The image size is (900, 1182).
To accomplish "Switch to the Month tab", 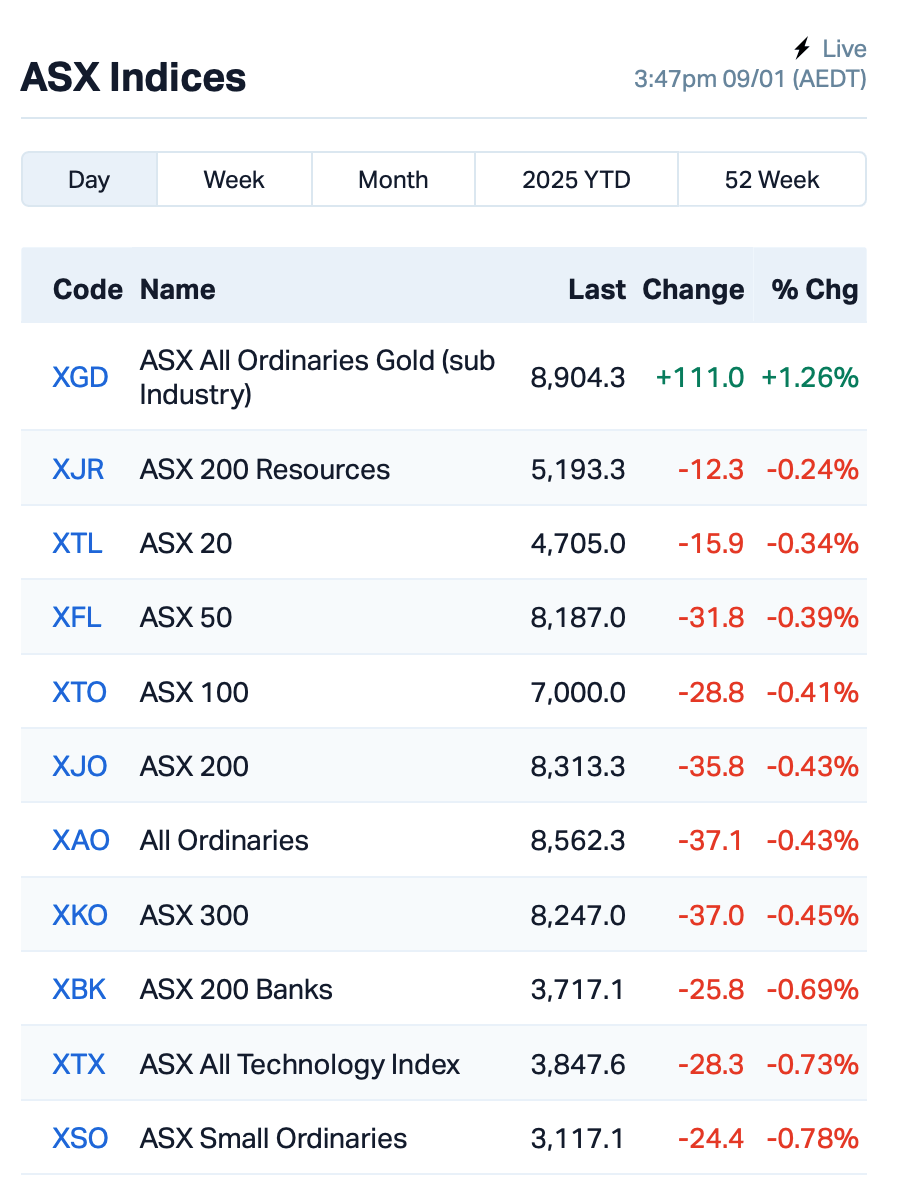I will coord(393,179).
